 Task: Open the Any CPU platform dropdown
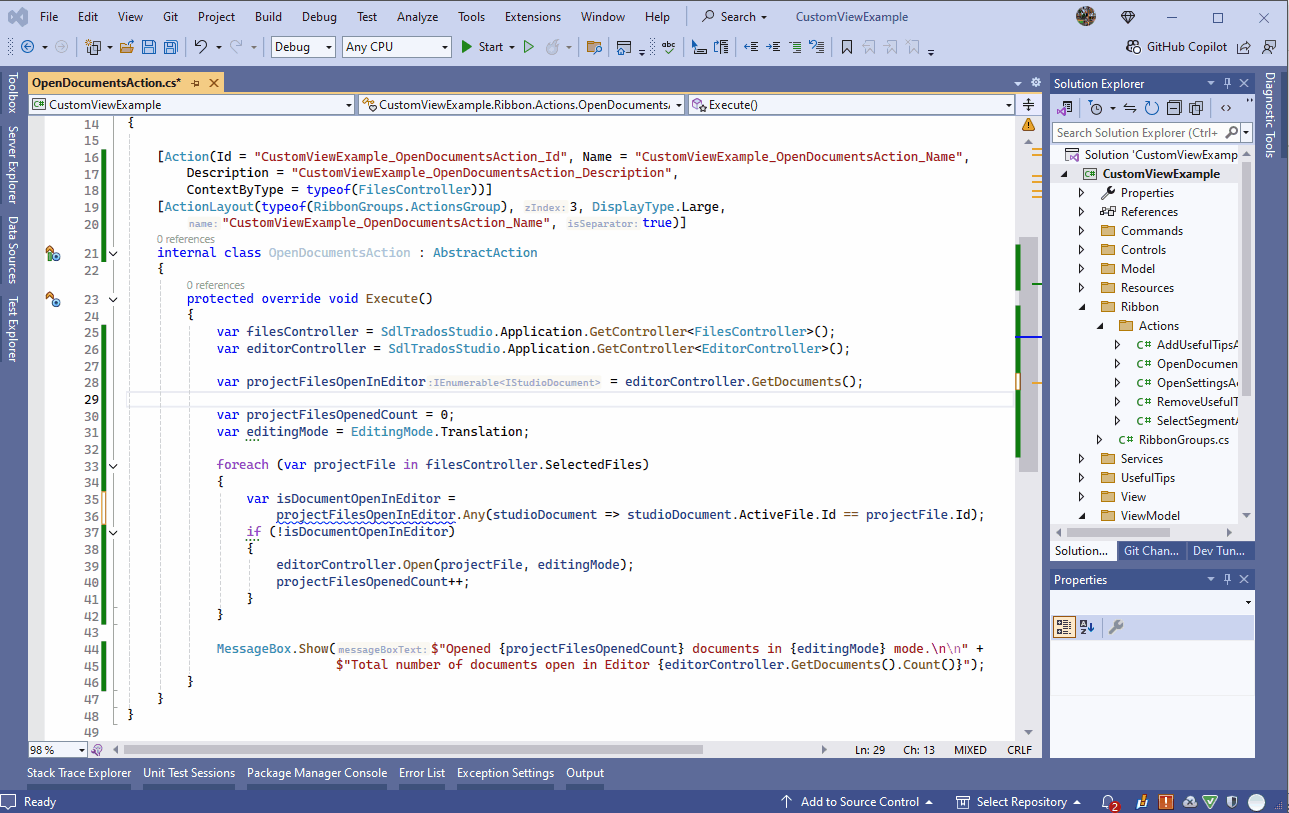point(394,46)
